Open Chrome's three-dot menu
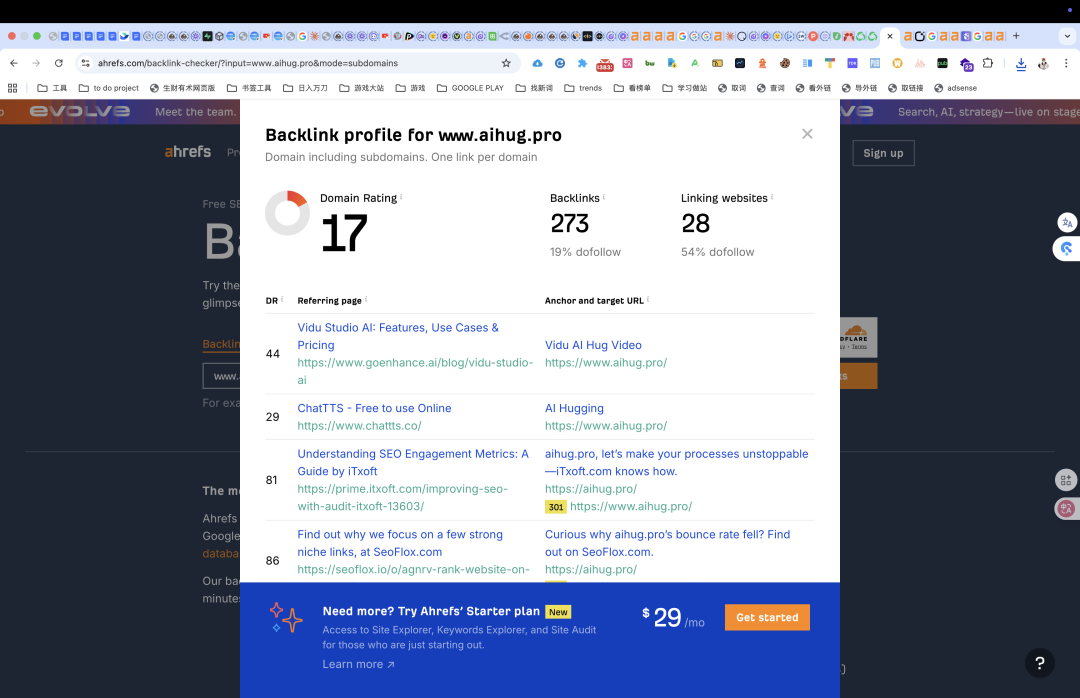Image resolution: width=1080 pixels, height=698 pixels. pos(1066,63)
